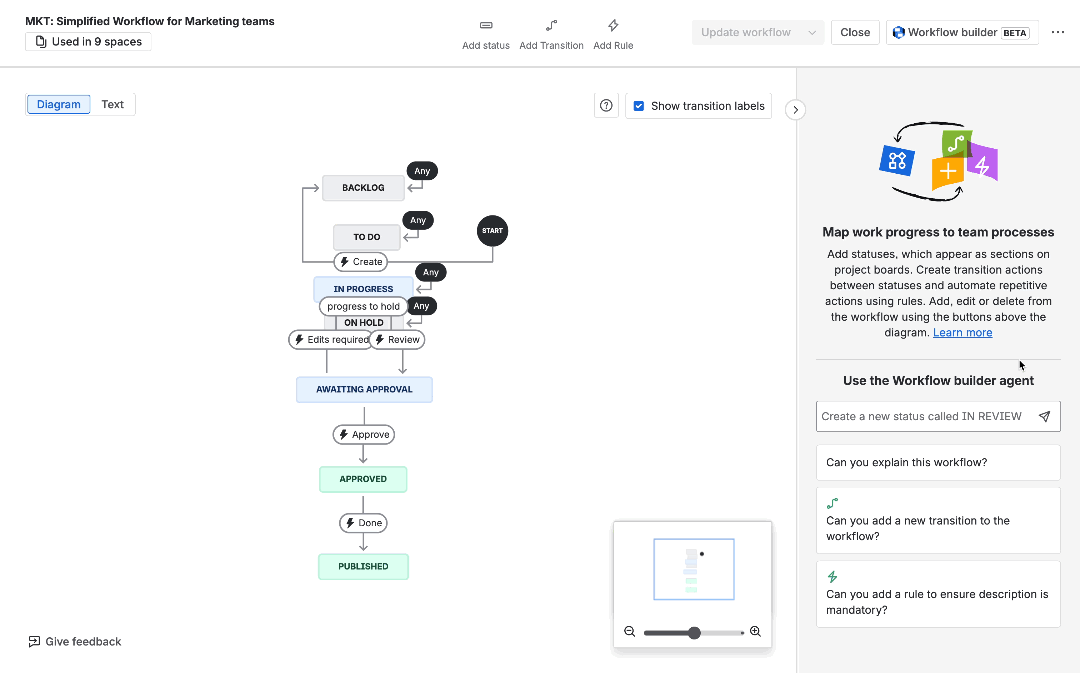The image size is (1080, 673).
Task: Click the Close button
Action: pyautogui.click(x=855, y=32)
